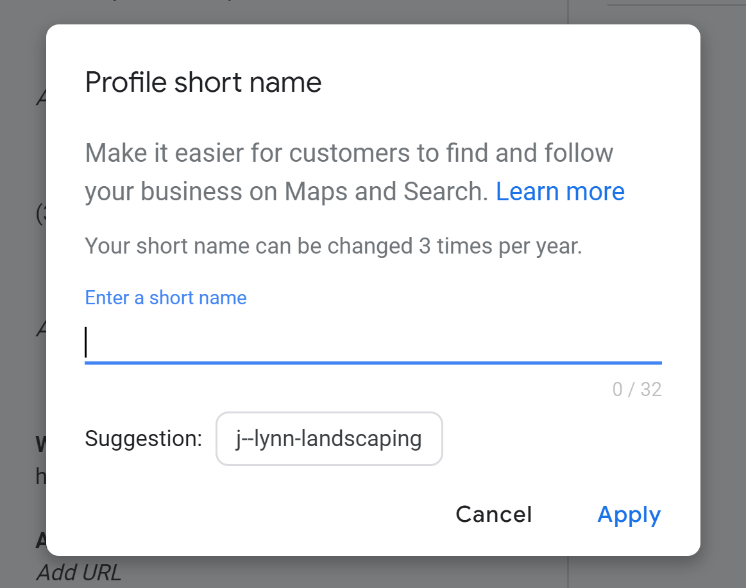
Task: Click the empty dialog space left of Cancel
Action: pos(250,515)
